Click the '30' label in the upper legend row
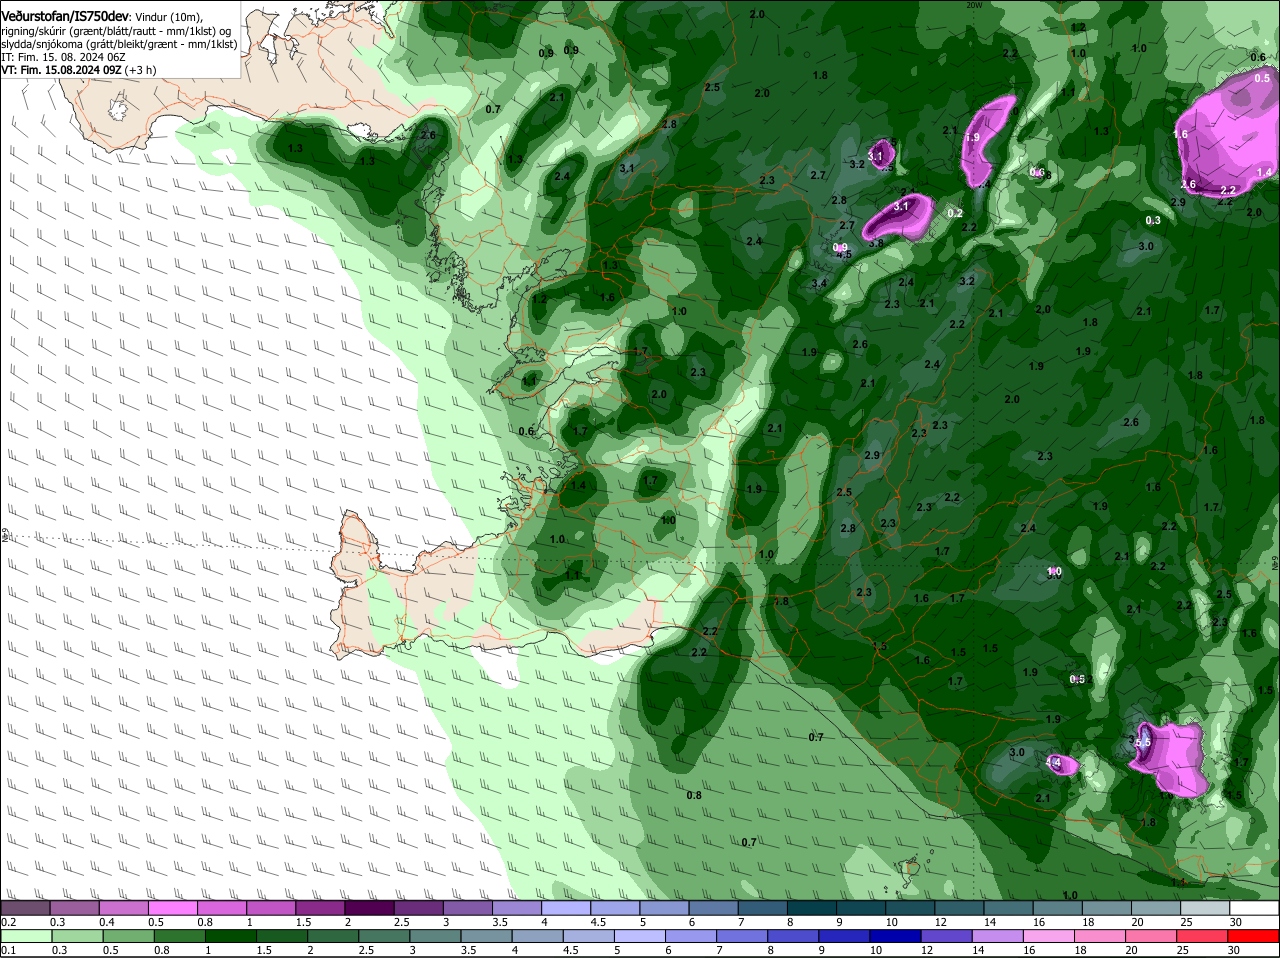Screen dimensions: 1280x958 (x=1236, y=922)
